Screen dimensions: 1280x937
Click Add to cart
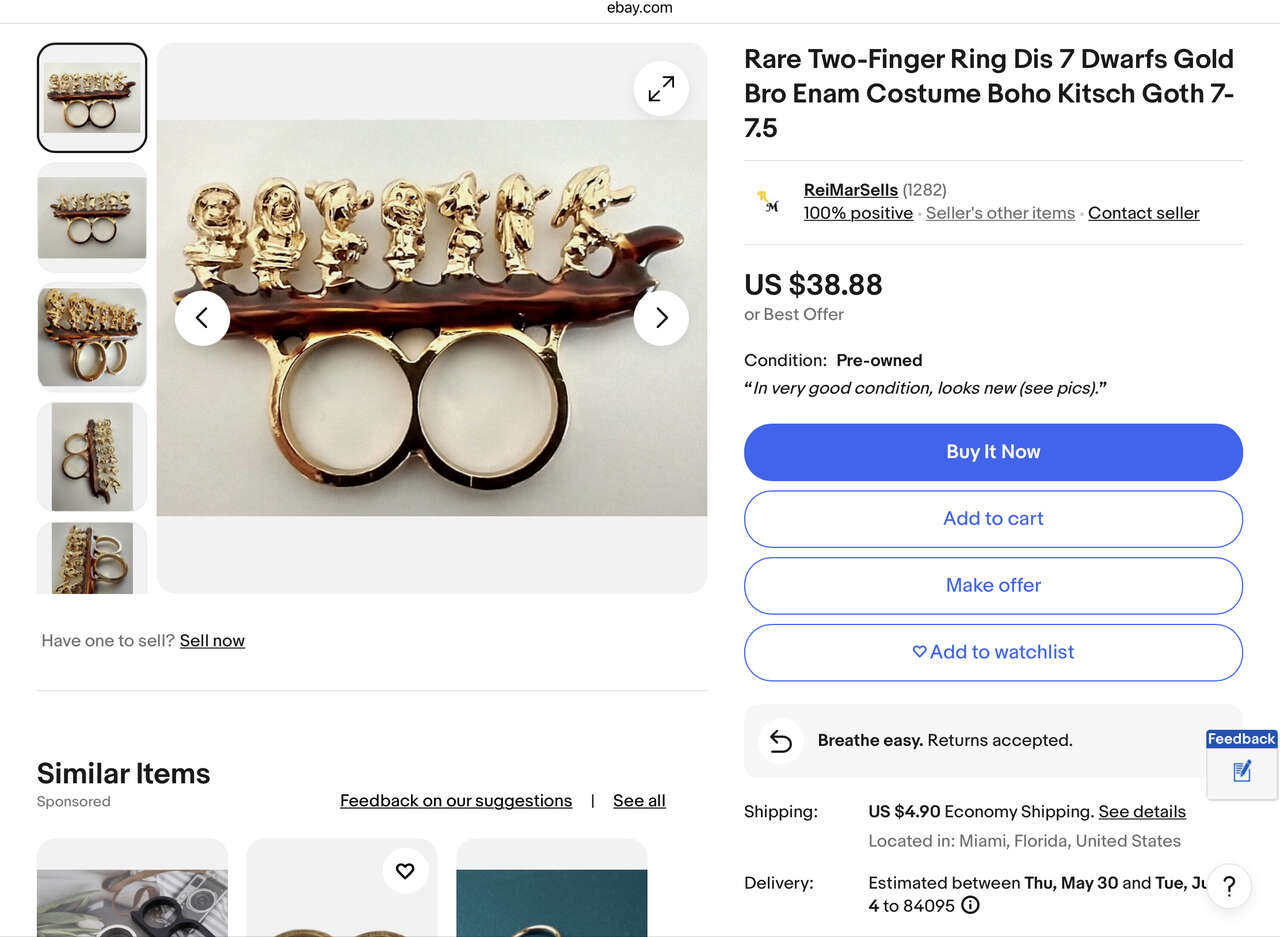click(993, 519)
